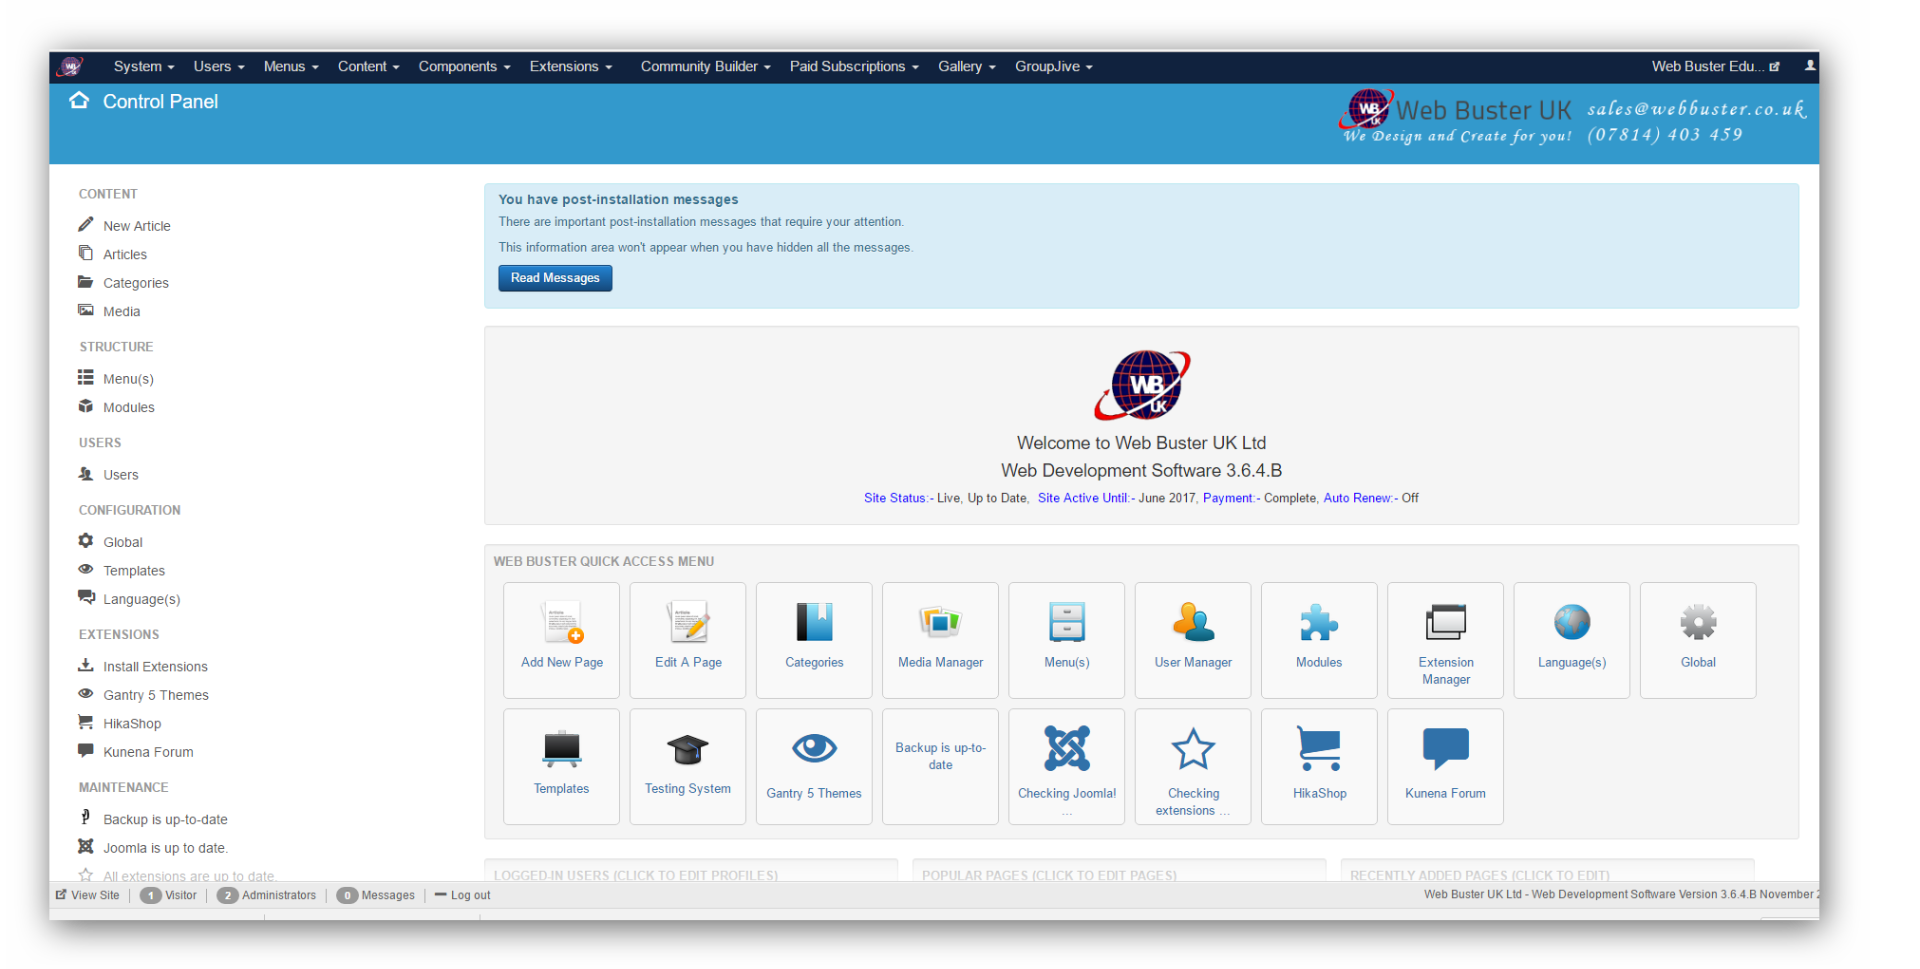Open the Gantry 5 Themes eye tile
The height and width of the screenshot is (969, 1920).
[x=814, y=766]
